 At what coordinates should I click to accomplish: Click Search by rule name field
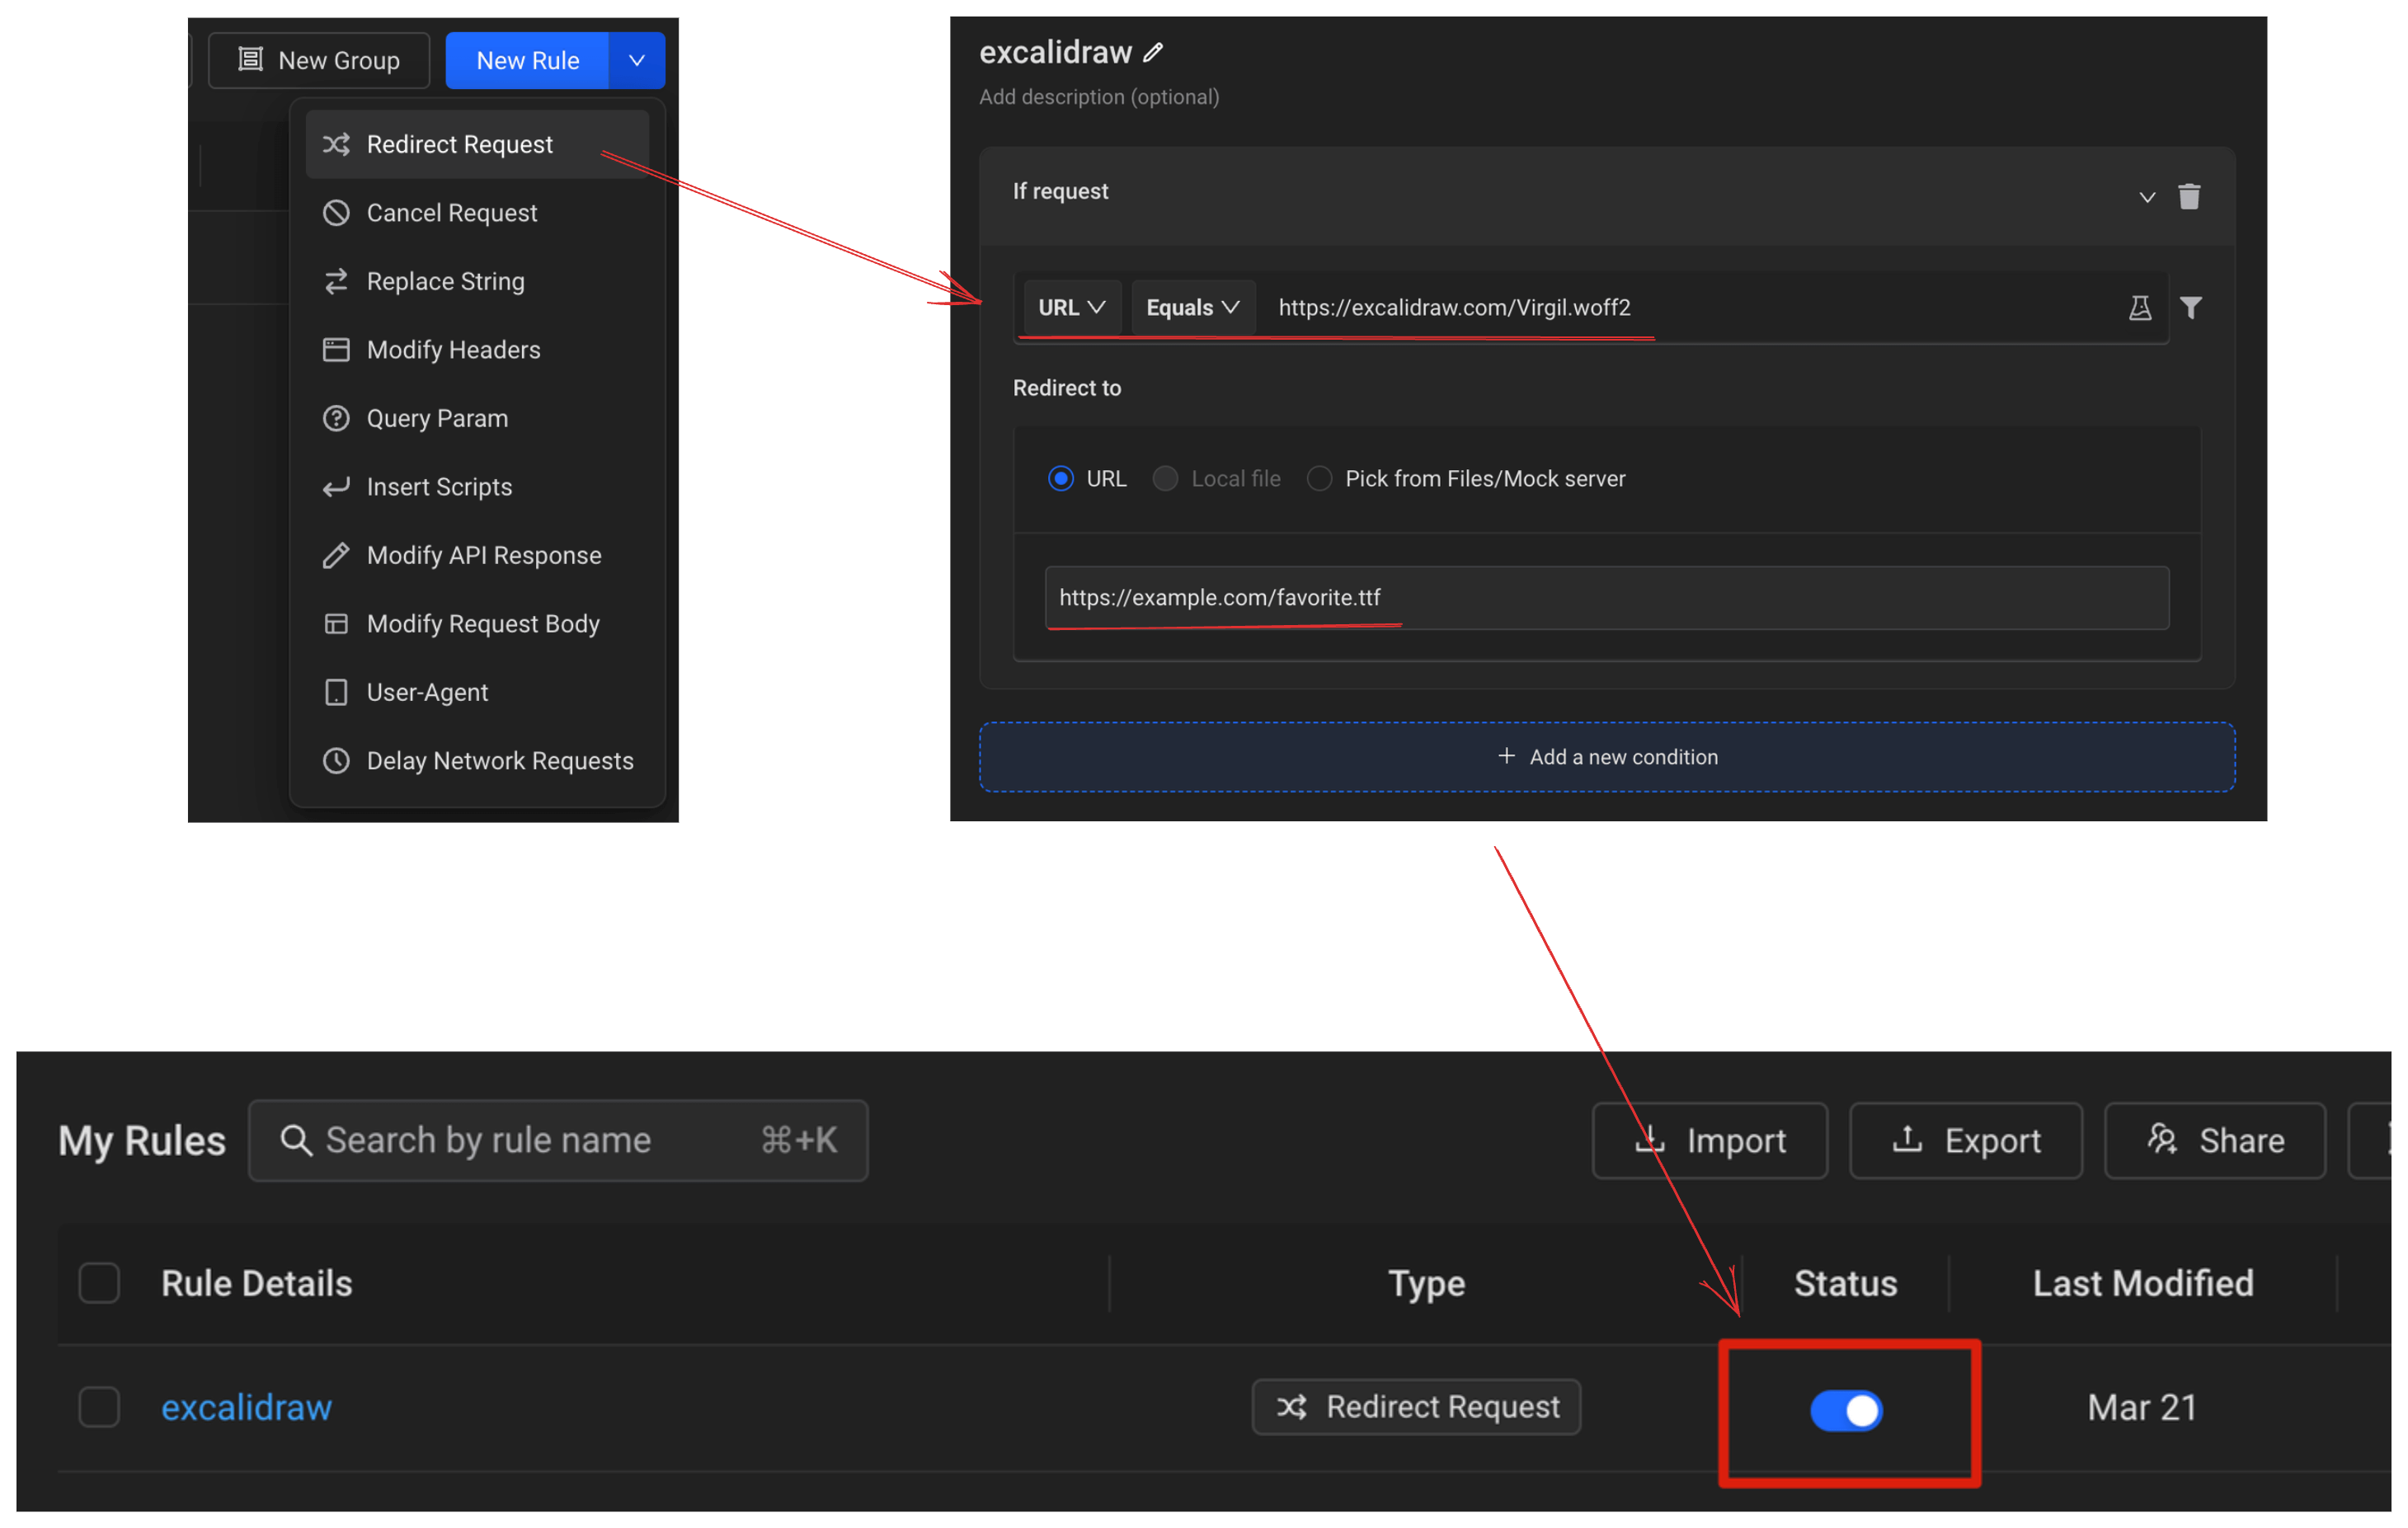558,1140
